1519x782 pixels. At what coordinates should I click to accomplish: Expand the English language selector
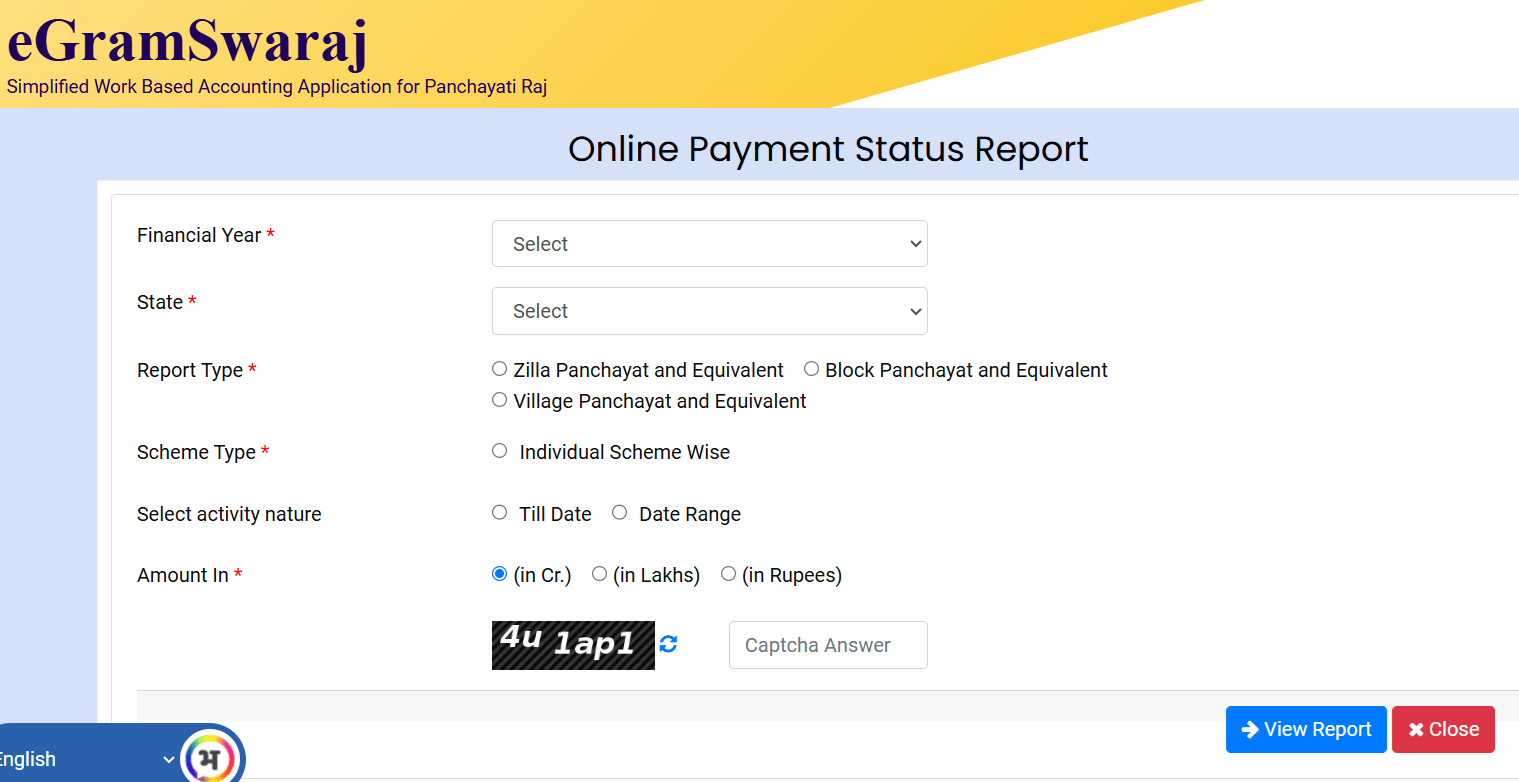pyautogui.click(x=86, y=759)
